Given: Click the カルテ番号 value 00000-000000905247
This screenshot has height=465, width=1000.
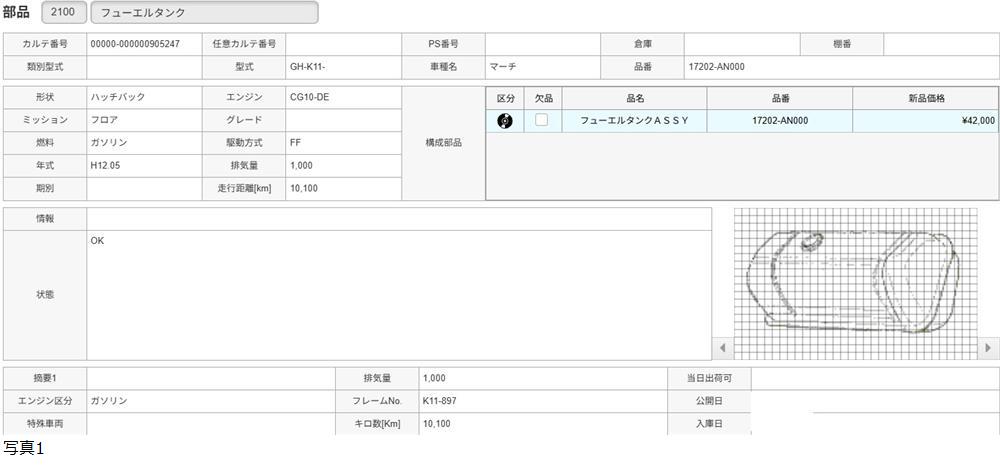Looking at the screenshot, I should tap(144, 44).
